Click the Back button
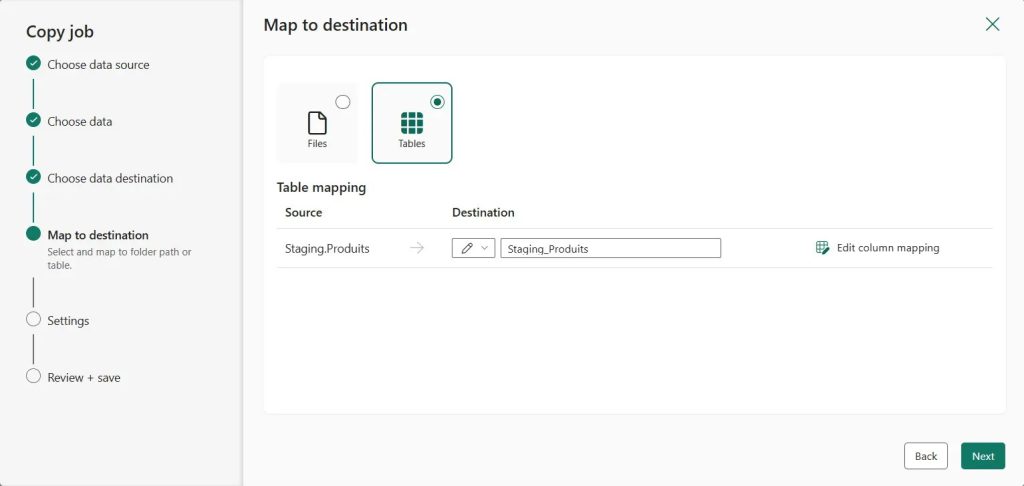 (925, 456)
